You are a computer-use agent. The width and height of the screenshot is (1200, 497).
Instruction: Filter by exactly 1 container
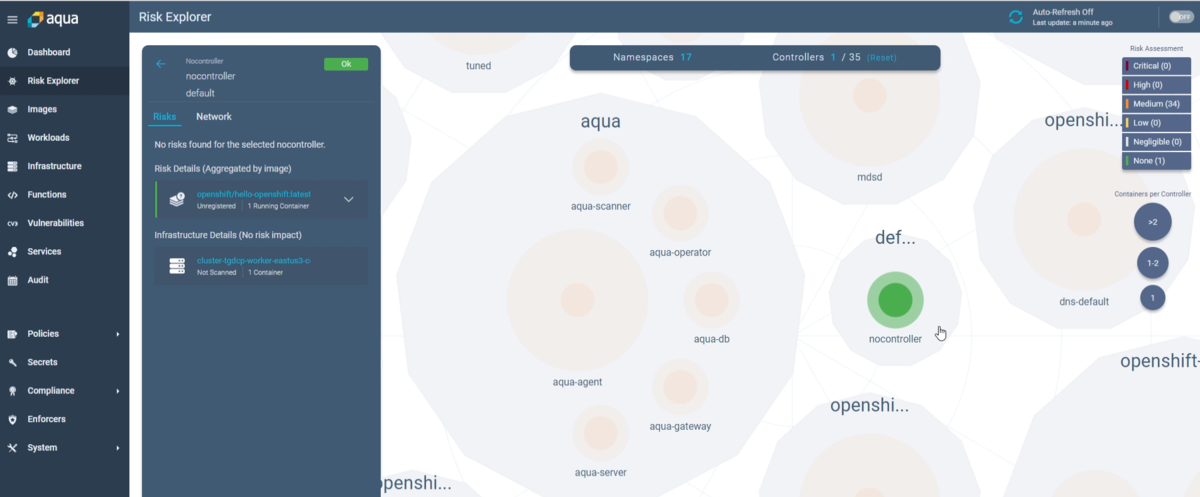coord(1152,298)
